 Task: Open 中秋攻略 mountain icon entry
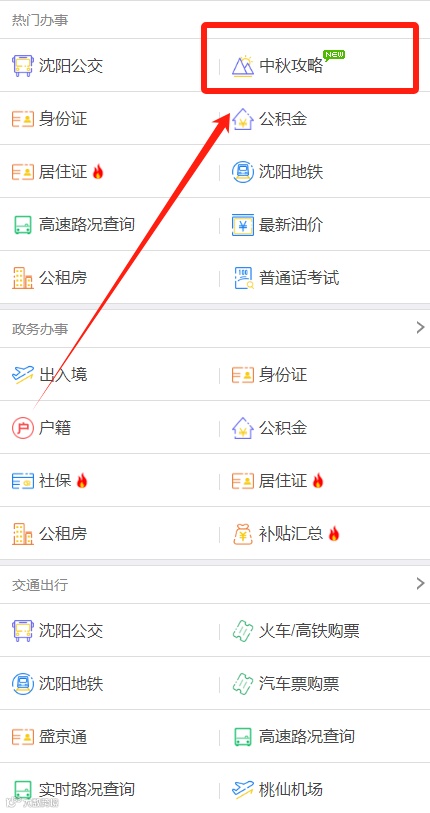242,66
